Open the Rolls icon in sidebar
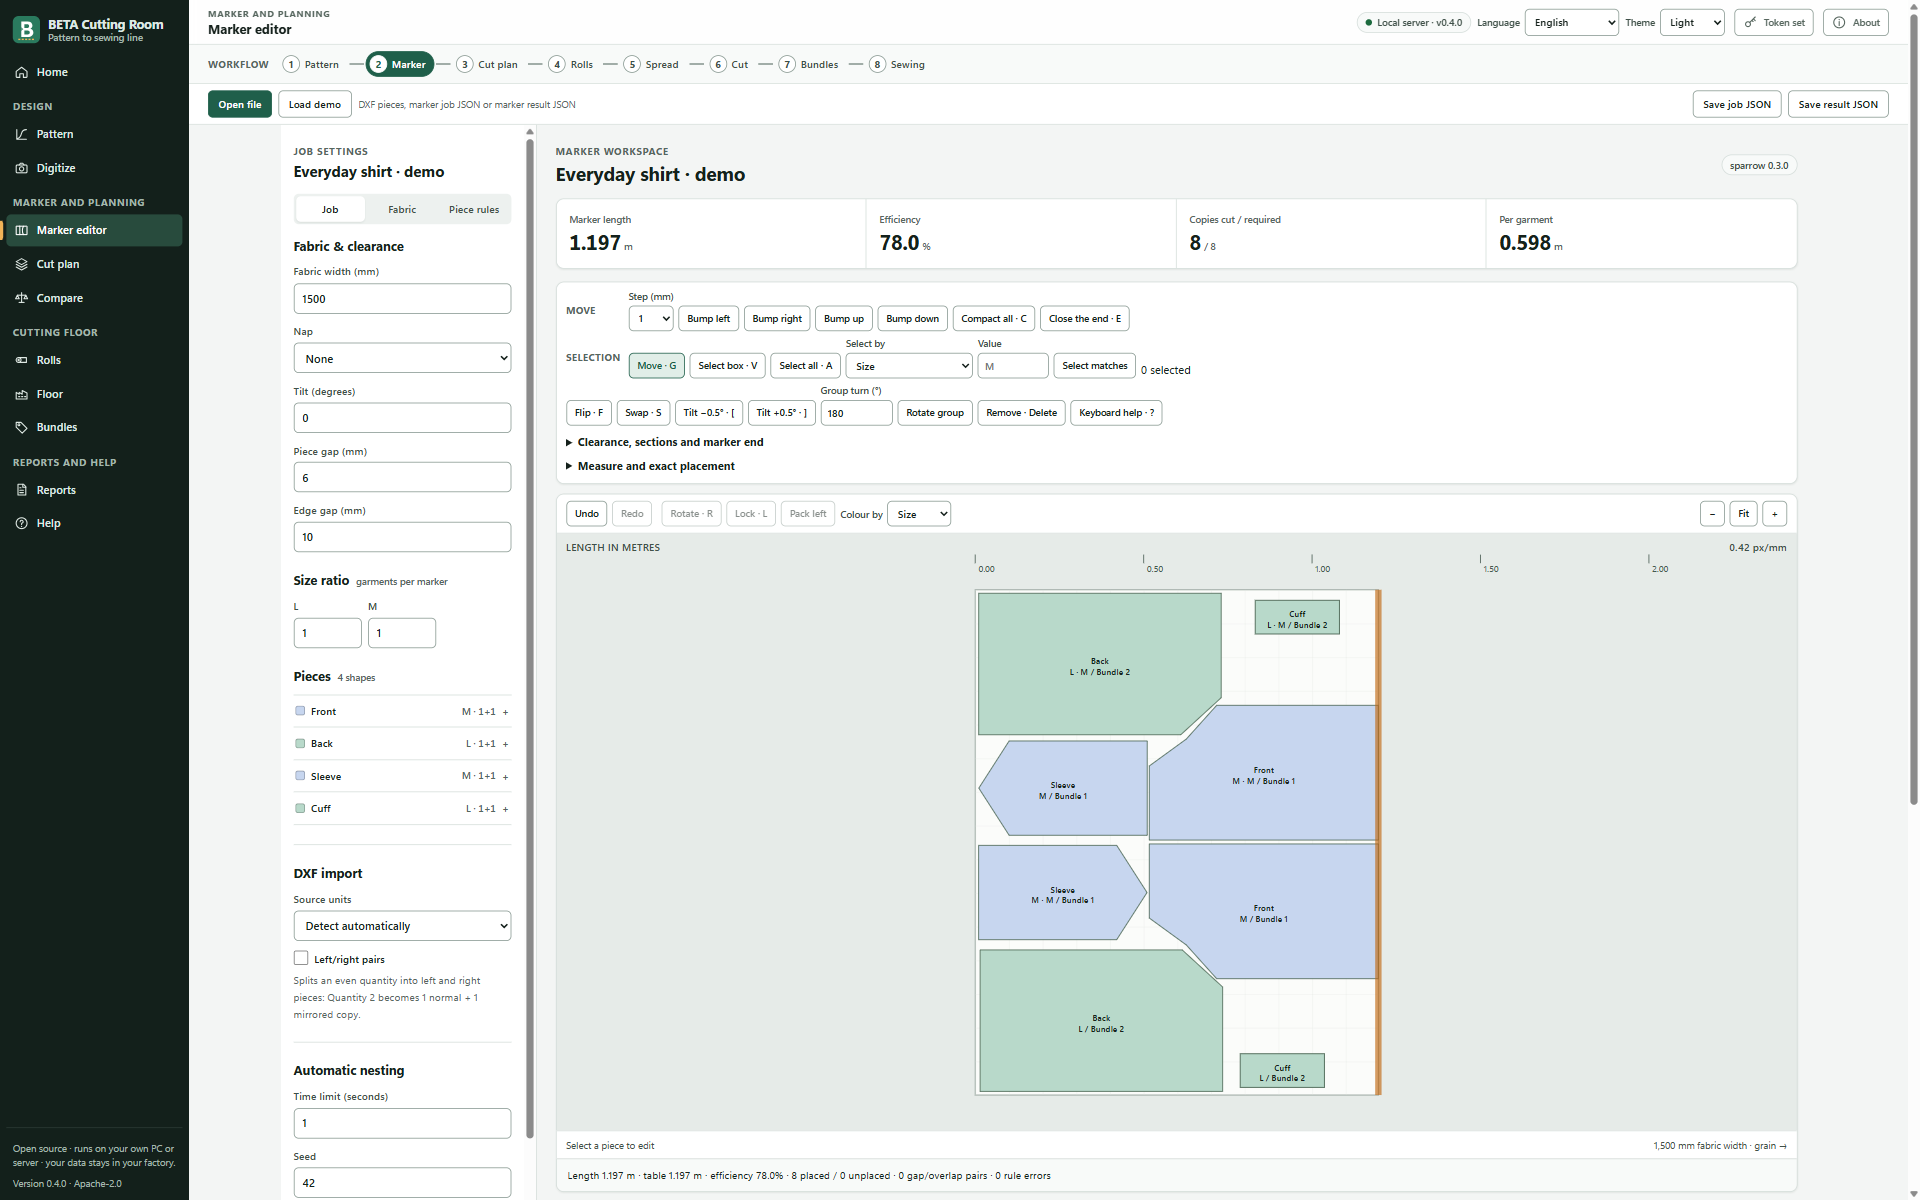The image size is (1920, 1200). click(x=22, y=360)
